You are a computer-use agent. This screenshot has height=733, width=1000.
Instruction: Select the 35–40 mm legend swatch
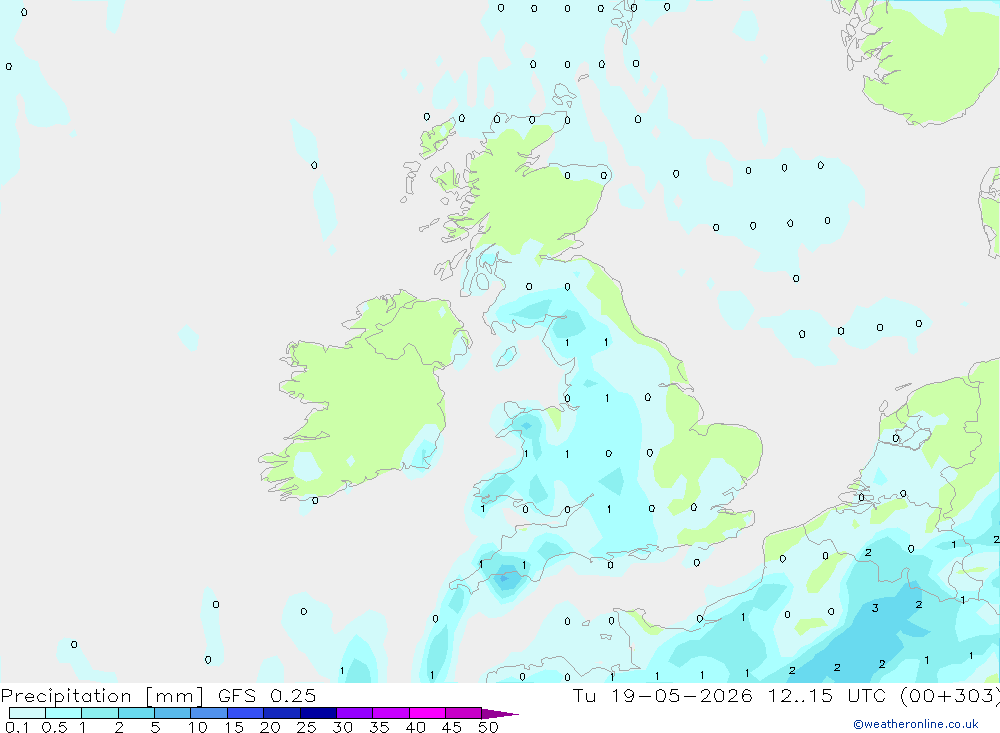click(391, 713)
